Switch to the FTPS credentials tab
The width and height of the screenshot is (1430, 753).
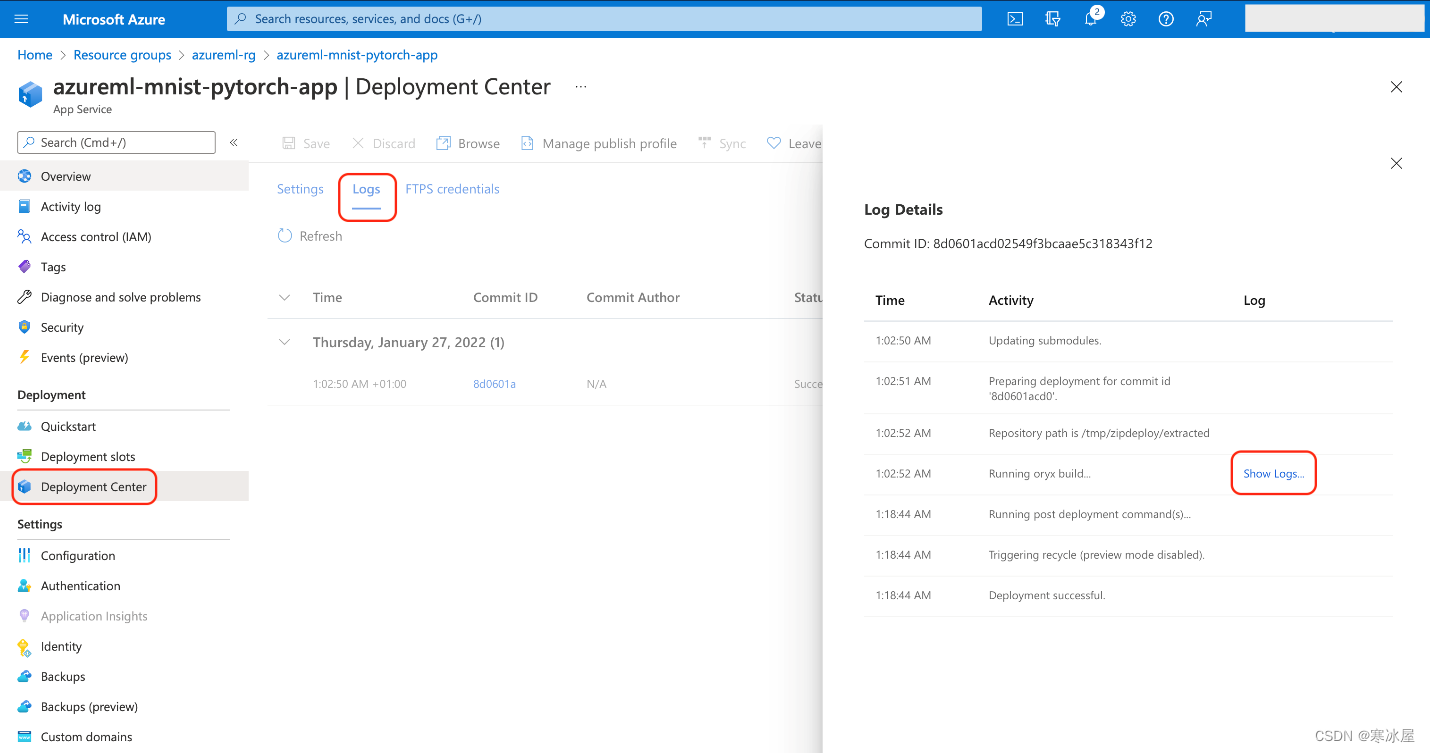point(452,189)
